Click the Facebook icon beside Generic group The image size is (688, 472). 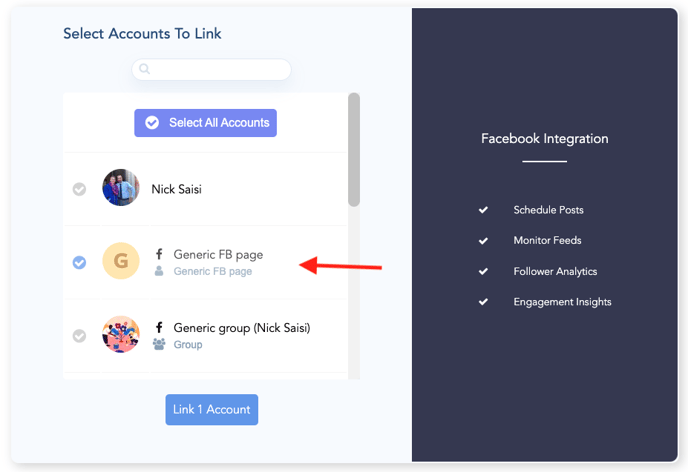click(x=159, y=327)
